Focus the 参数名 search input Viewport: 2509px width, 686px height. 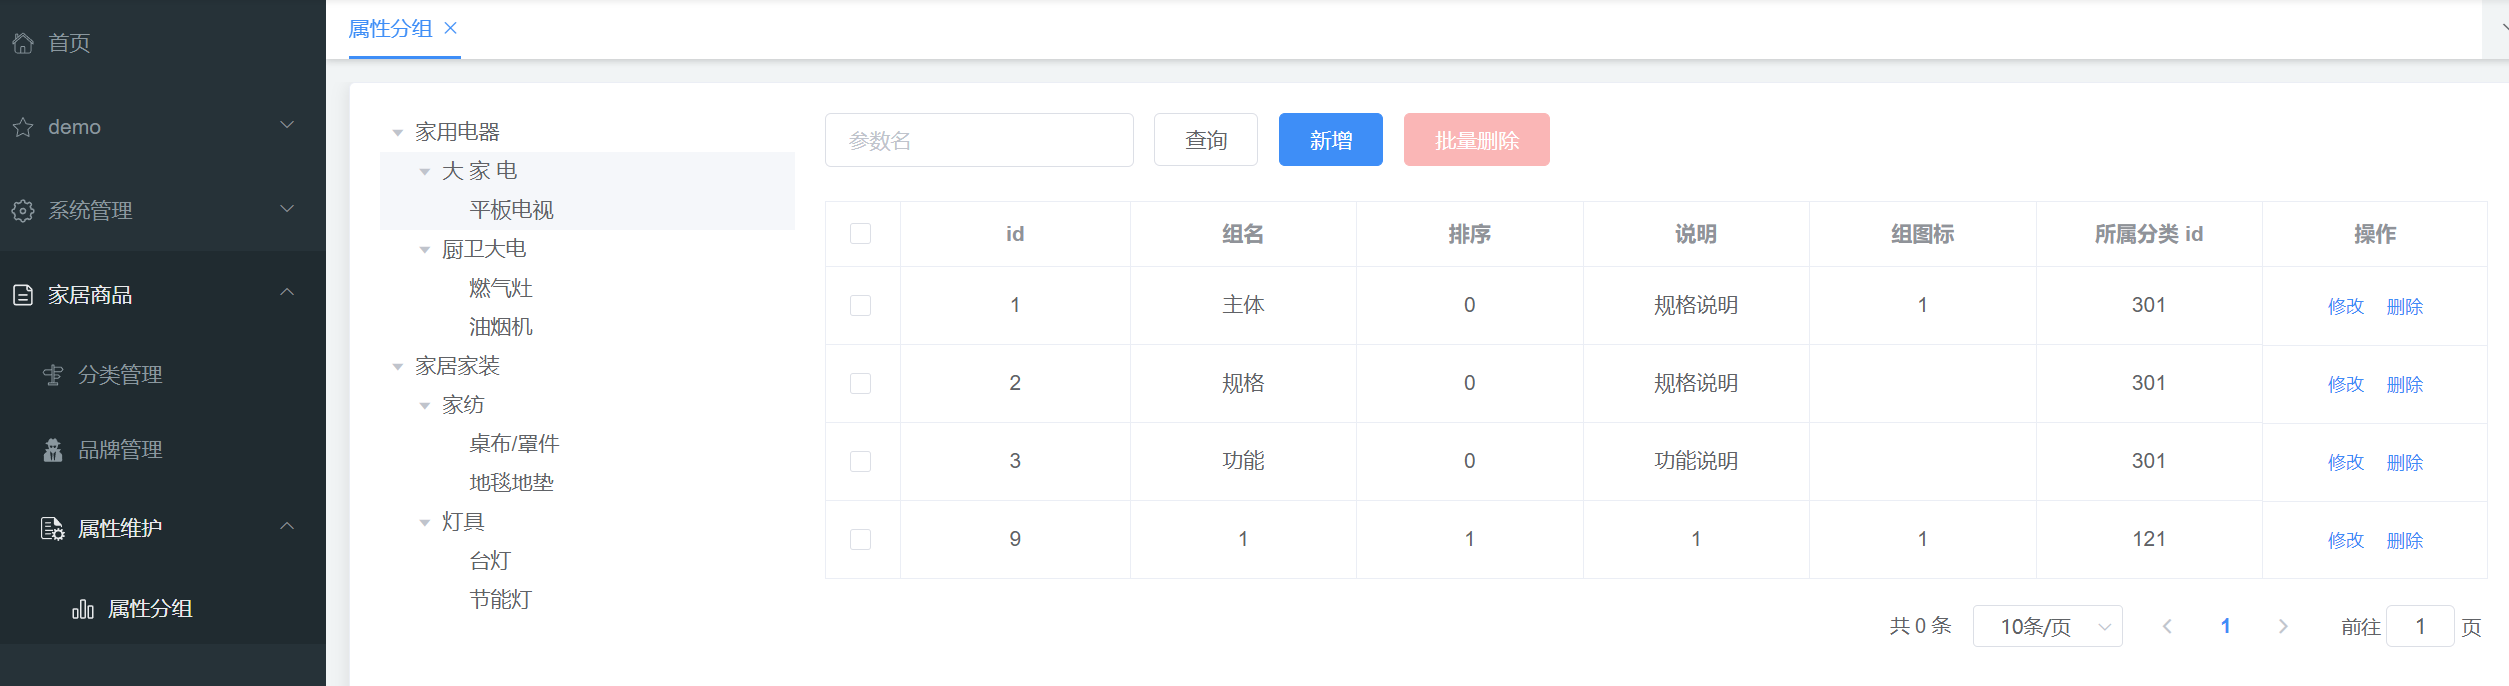979,140
